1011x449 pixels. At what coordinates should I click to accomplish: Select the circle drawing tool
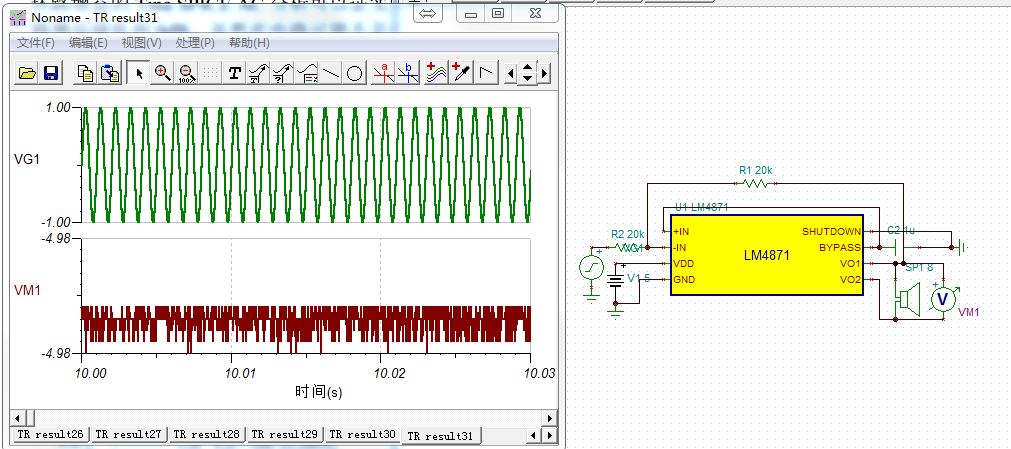pyautogui.click(x=355, y=74)
